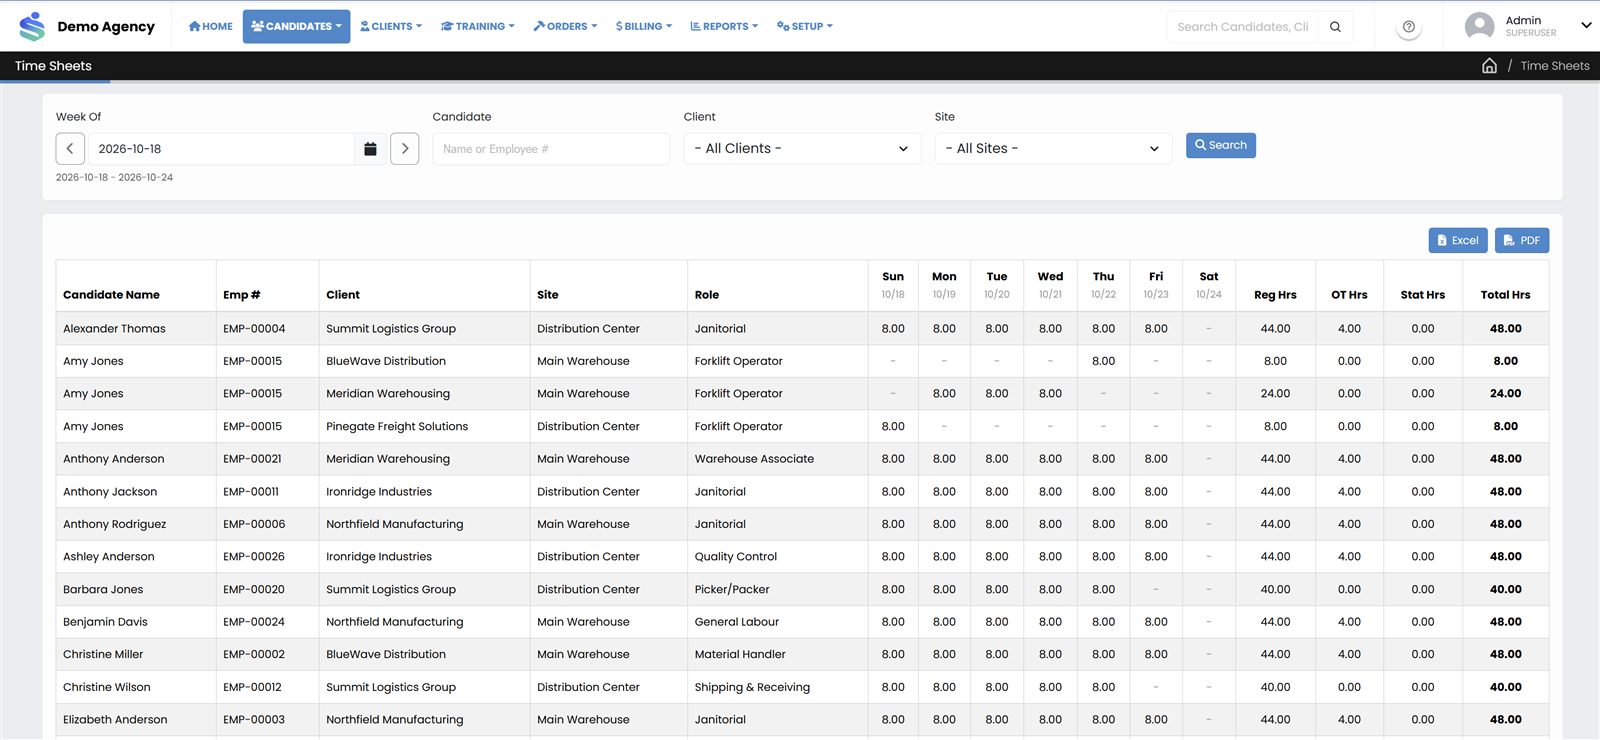Expand the Orders menu
1600x740 pixels.
565,26
